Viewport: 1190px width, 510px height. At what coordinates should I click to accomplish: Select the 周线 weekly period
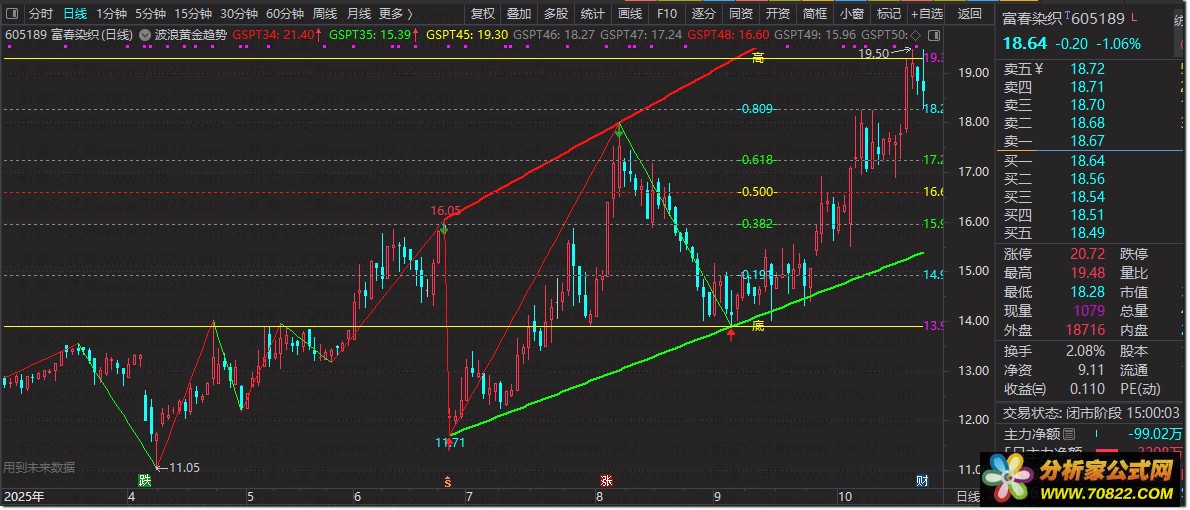coord(325,14)
